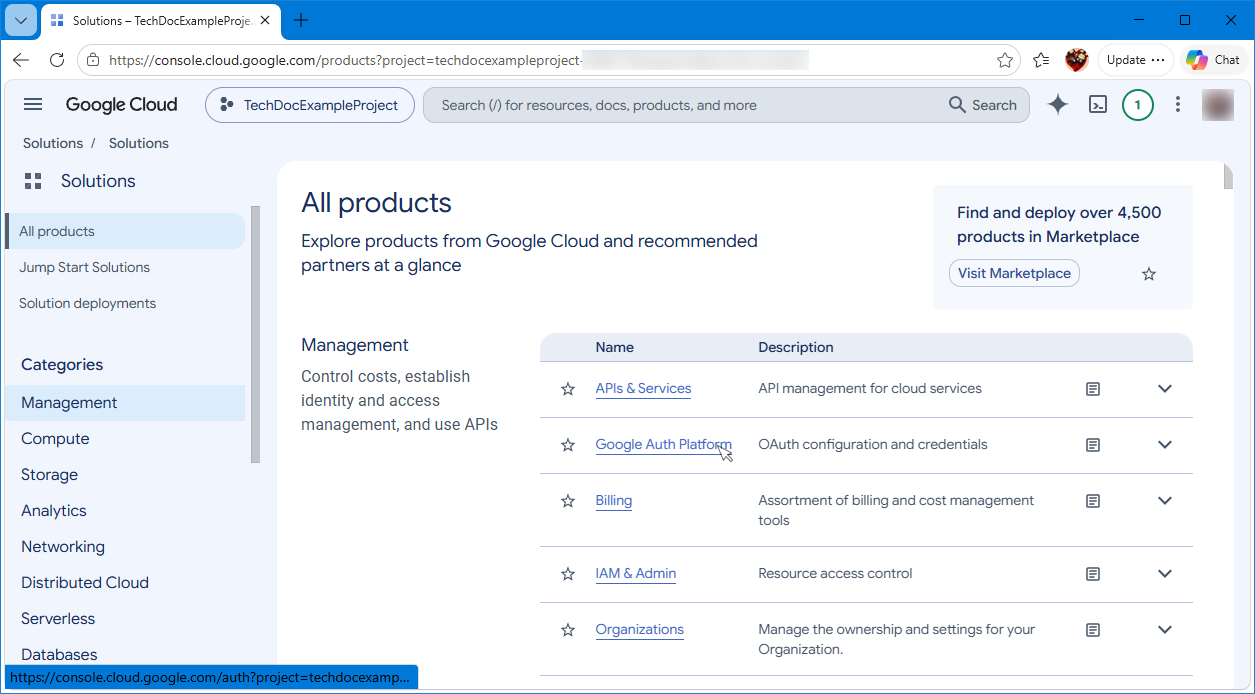The height and width of the screenshot is (694, 1255).
Task: Click the project selector icon for TechDocExampleProject
Action: (x=226, y=105)
